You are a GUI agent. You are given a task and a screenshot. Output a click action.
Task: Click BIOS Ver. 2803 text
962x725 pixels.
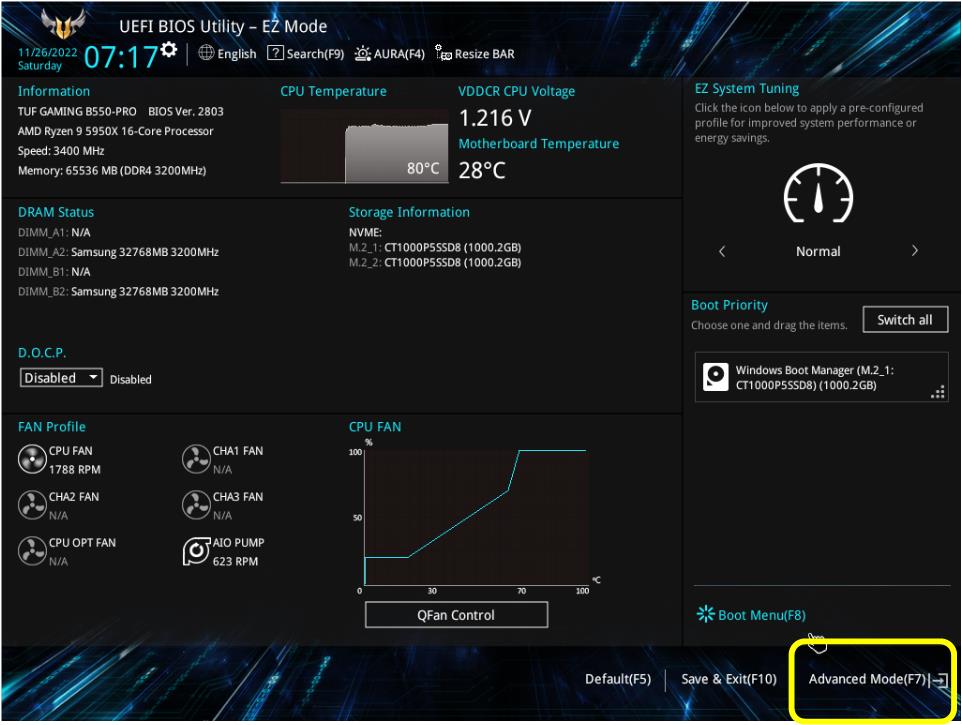[186, 112]
